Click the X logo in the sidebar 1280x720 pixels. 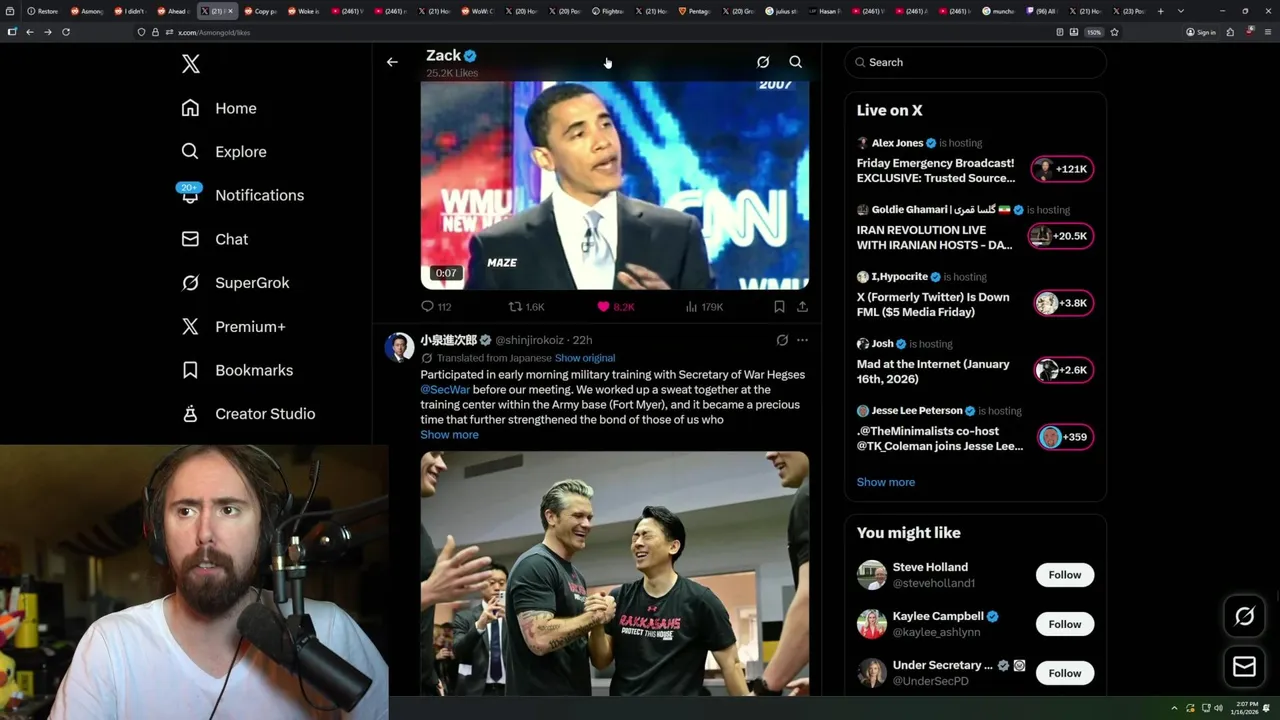coord(191,64)
